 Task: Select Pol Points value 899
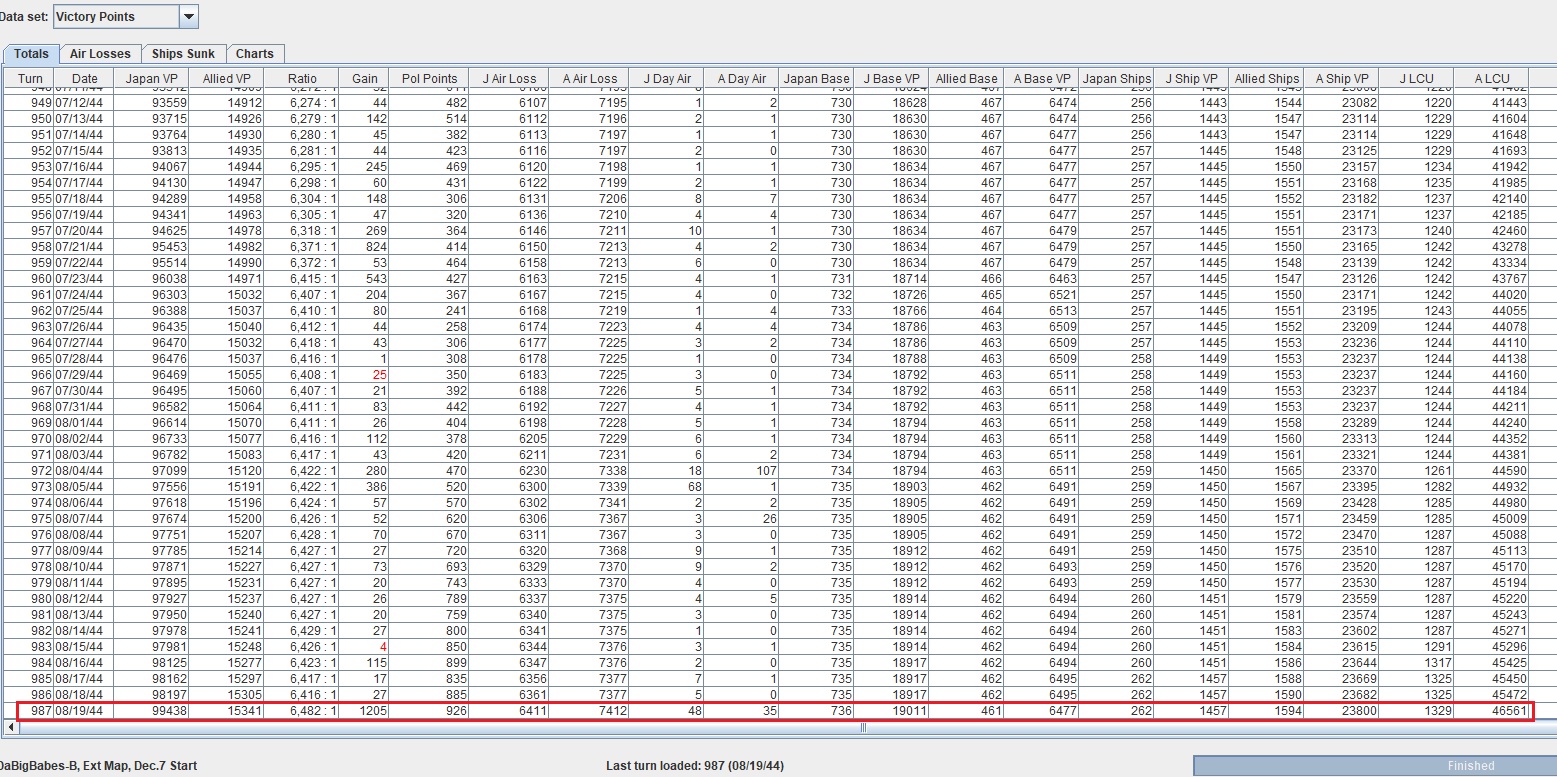(455, 662)
